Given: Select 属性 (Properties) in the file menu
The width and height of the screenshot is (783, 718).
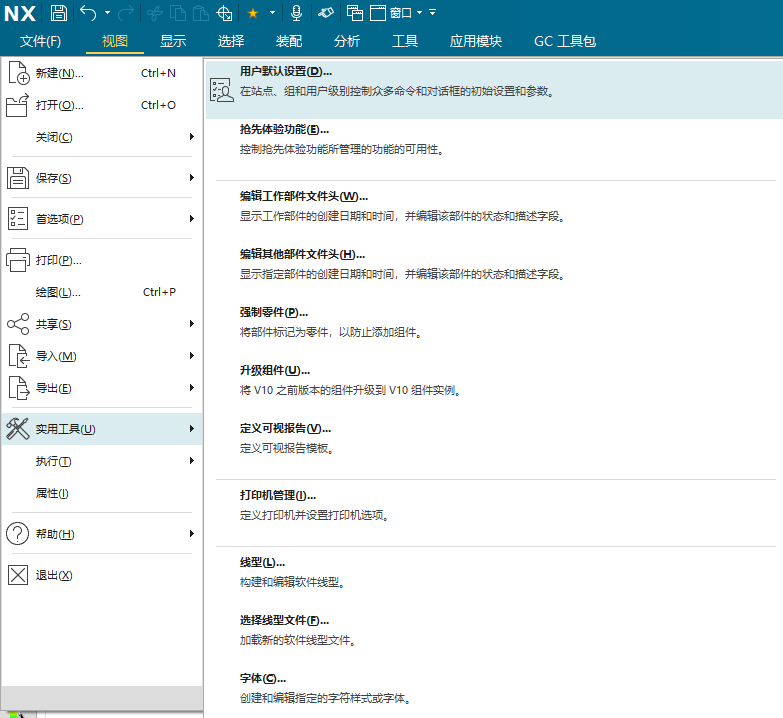Looking at the screenshot, I should click(52, 493).
